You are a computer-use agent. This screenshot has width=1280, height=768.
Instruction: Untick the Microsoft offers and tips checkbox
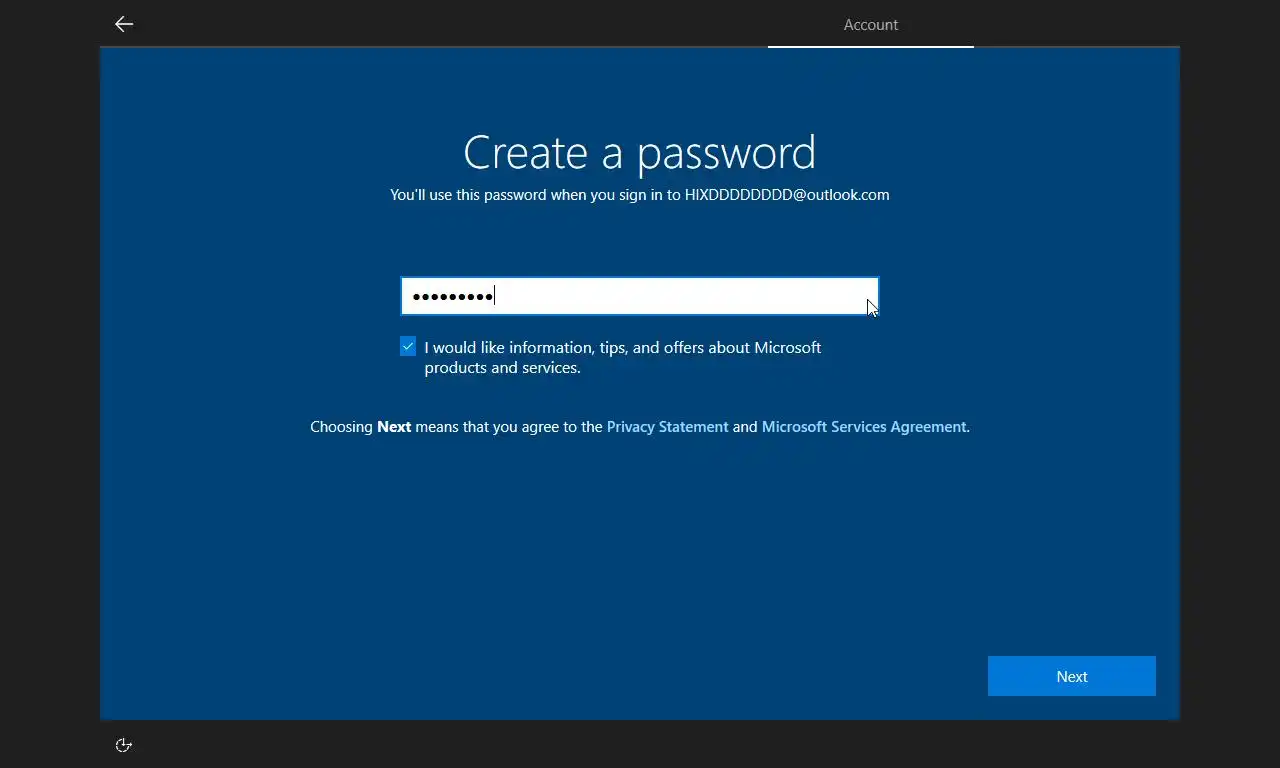click(x=408, y=347)
